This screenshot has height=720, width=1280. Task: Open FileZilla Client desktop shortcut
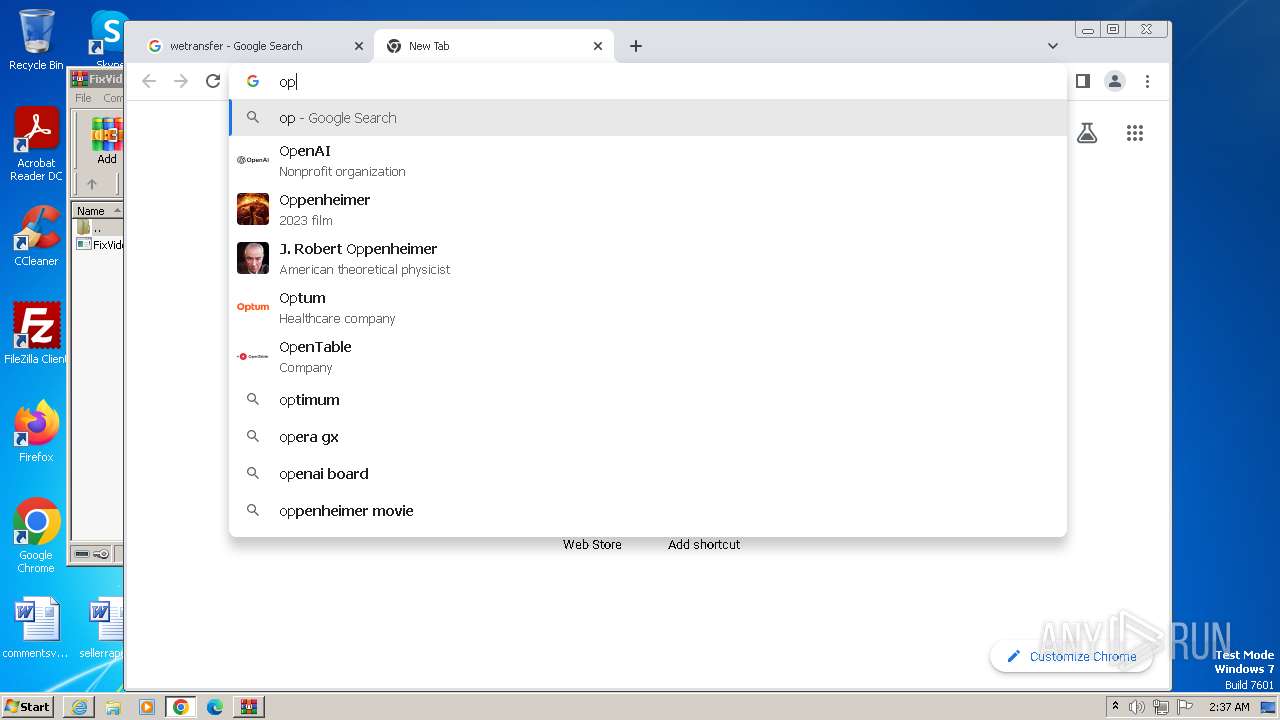pyautogui.click(x=36, y=333)
